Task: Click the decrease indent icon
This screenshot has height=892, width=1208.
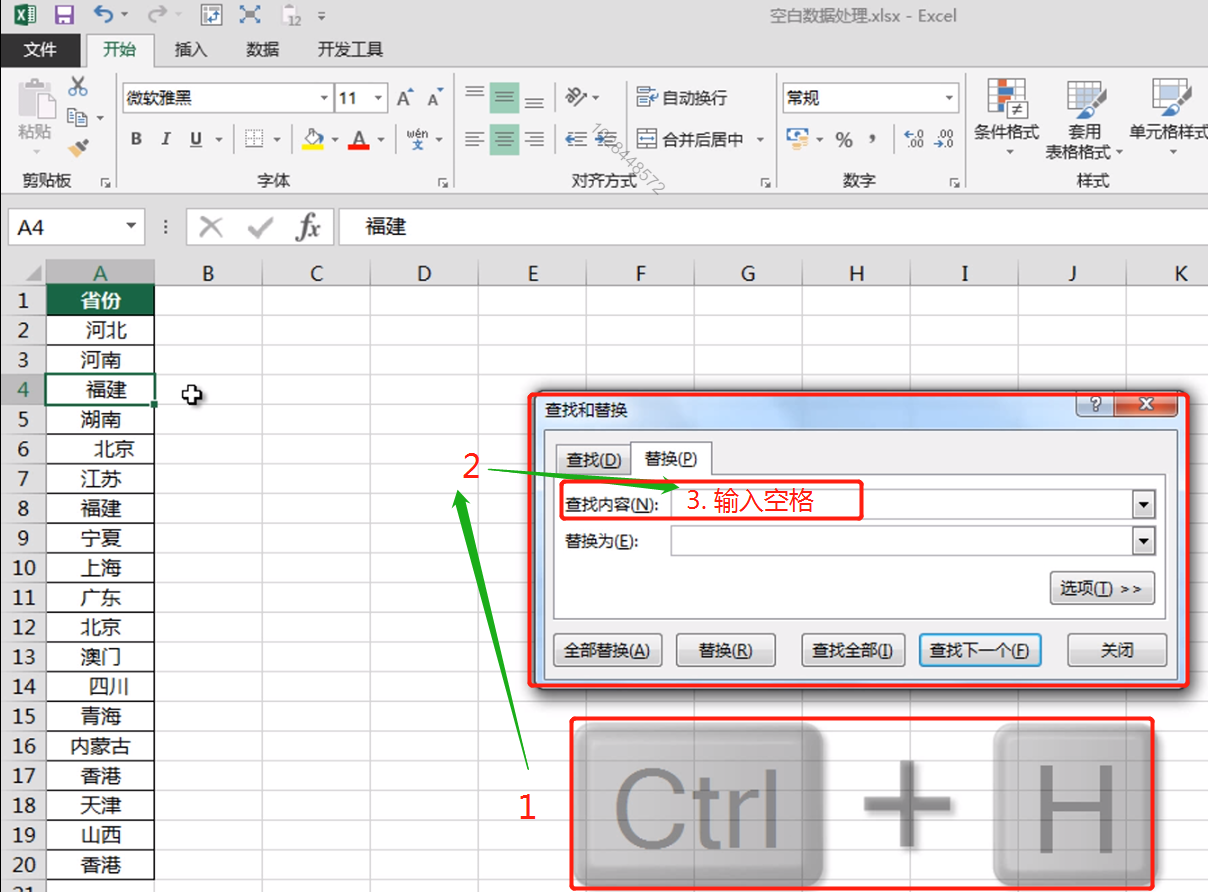Action: point(576,139)
